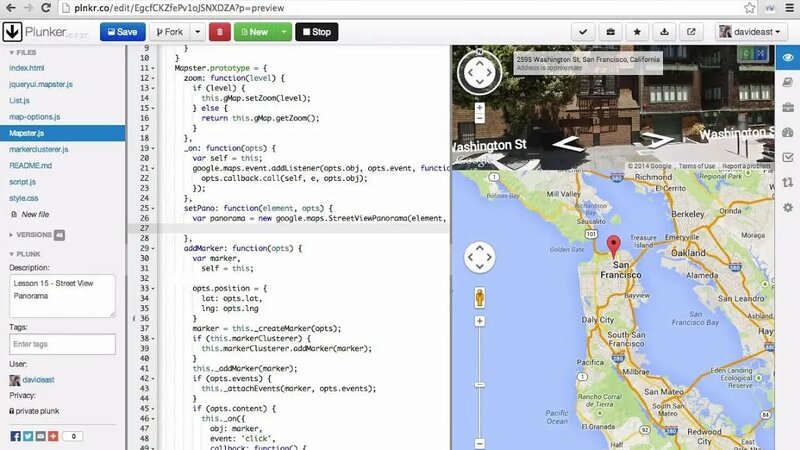Open the book icon in right sidebar
The width and height of the screenshot is (800, 450).
pyautogui.click(x=788, y=82)
